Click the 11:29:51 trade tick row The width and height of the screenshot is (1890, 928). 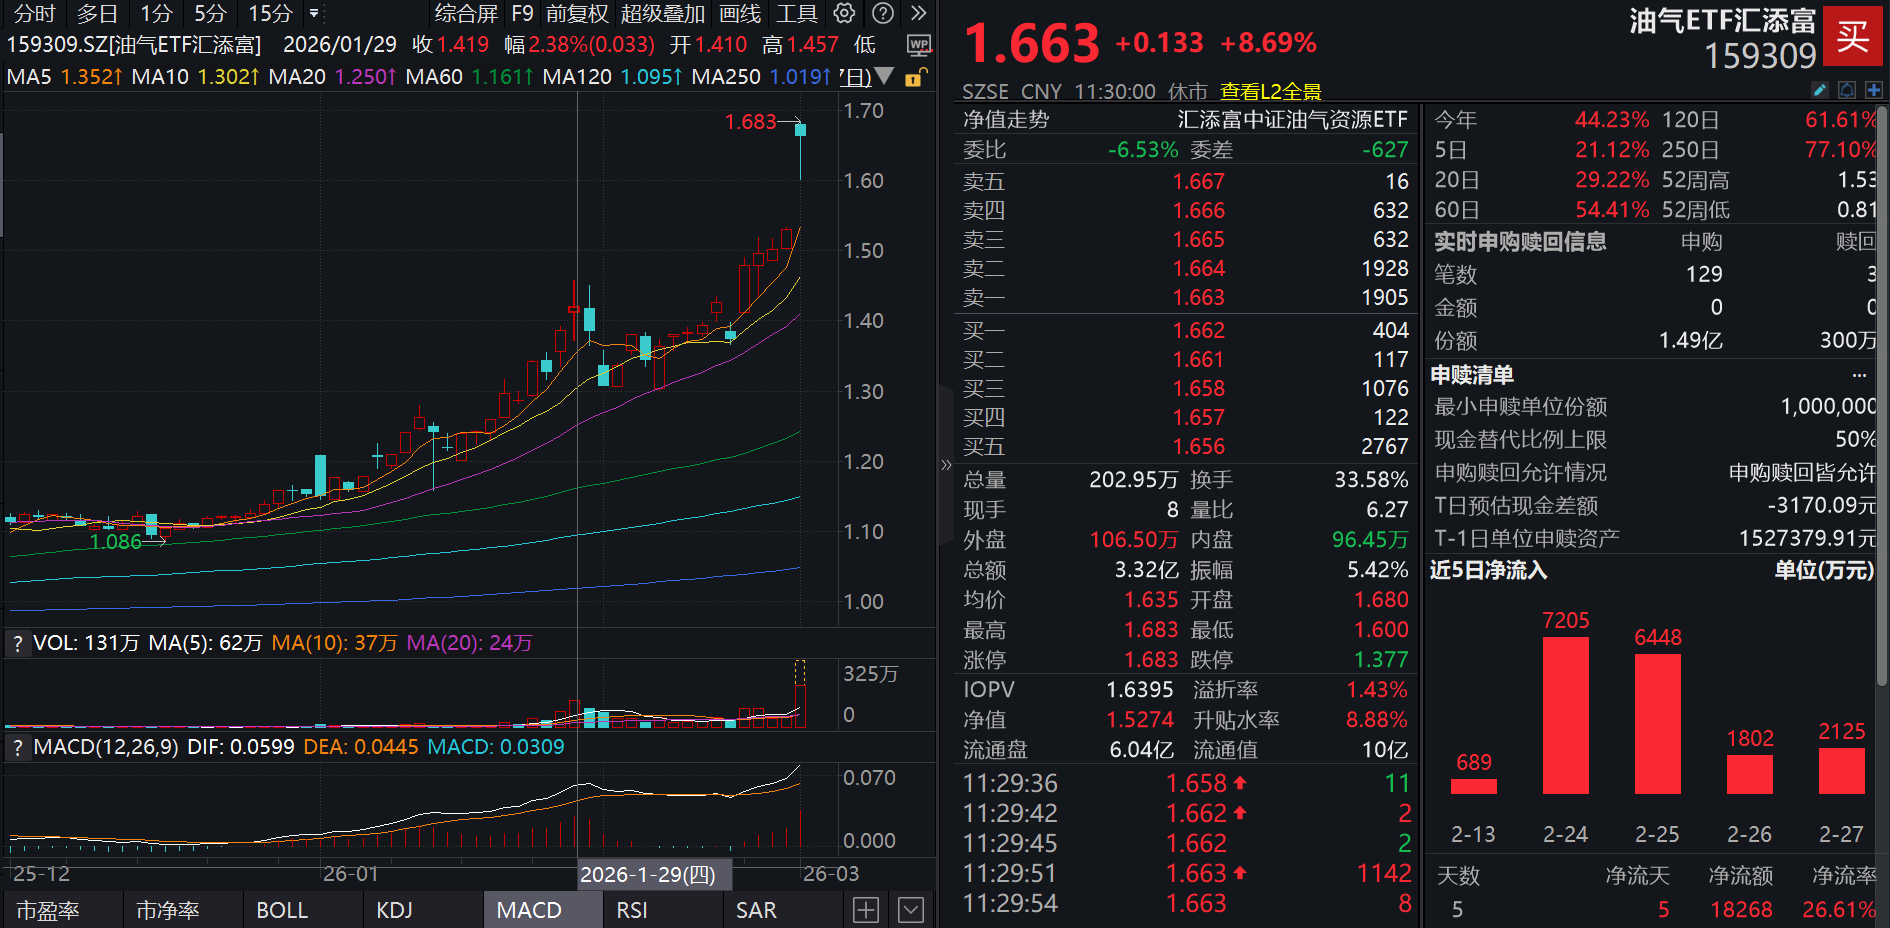pyautogui.click(x=1186, y=874)
